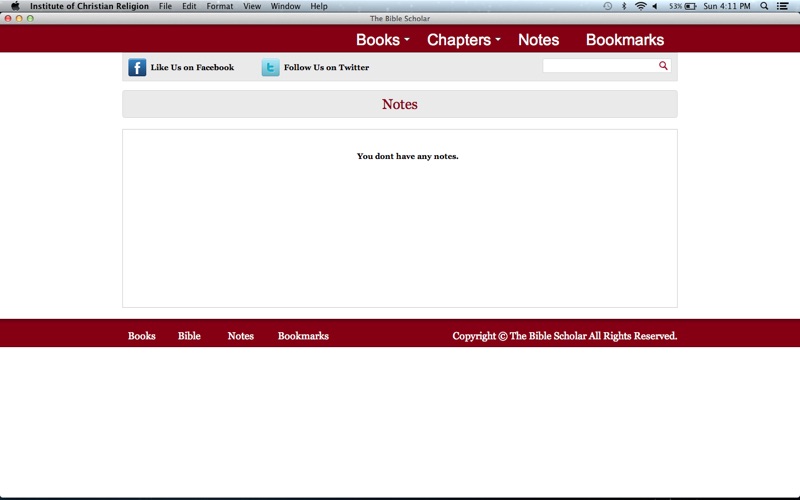Click the battery status icon
800x500 pixels.
690,6
